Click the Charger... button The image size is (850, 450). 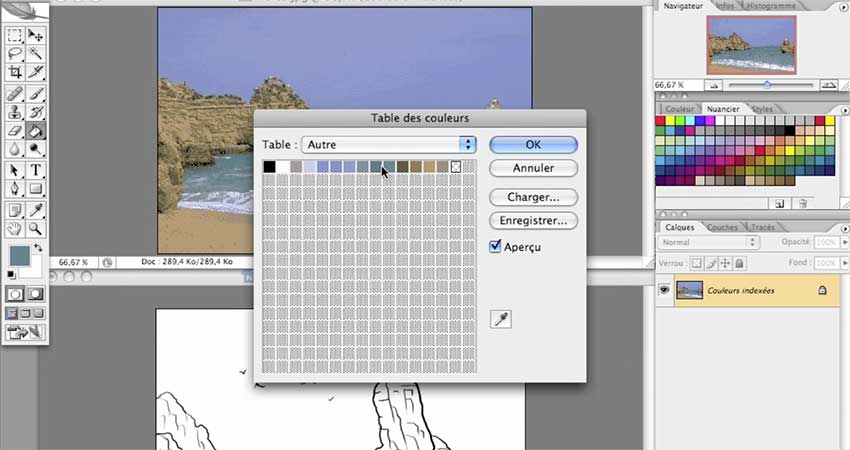[534, 197]
